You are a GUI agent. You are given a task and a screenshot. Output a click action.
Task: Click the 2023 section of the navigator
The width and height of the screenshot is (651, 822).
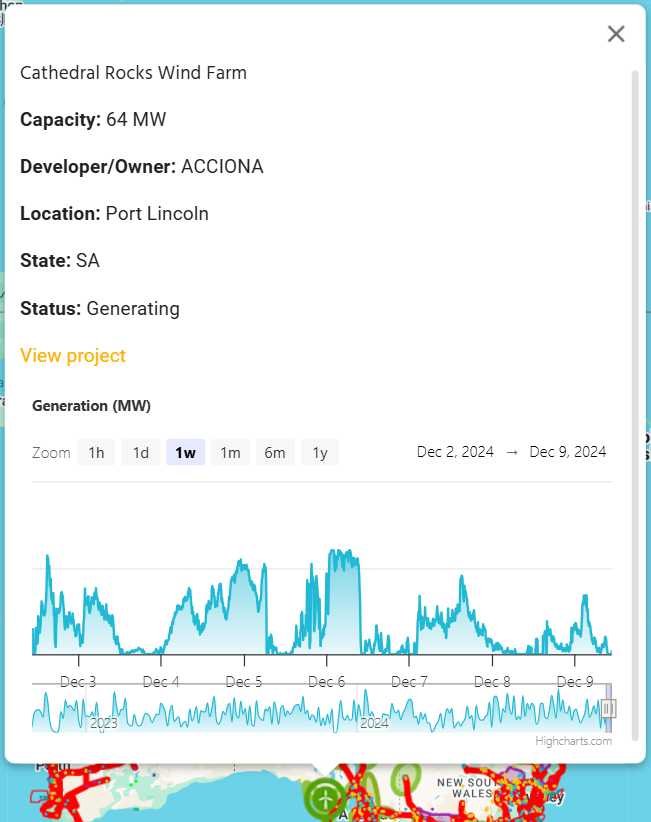point(104,722)
